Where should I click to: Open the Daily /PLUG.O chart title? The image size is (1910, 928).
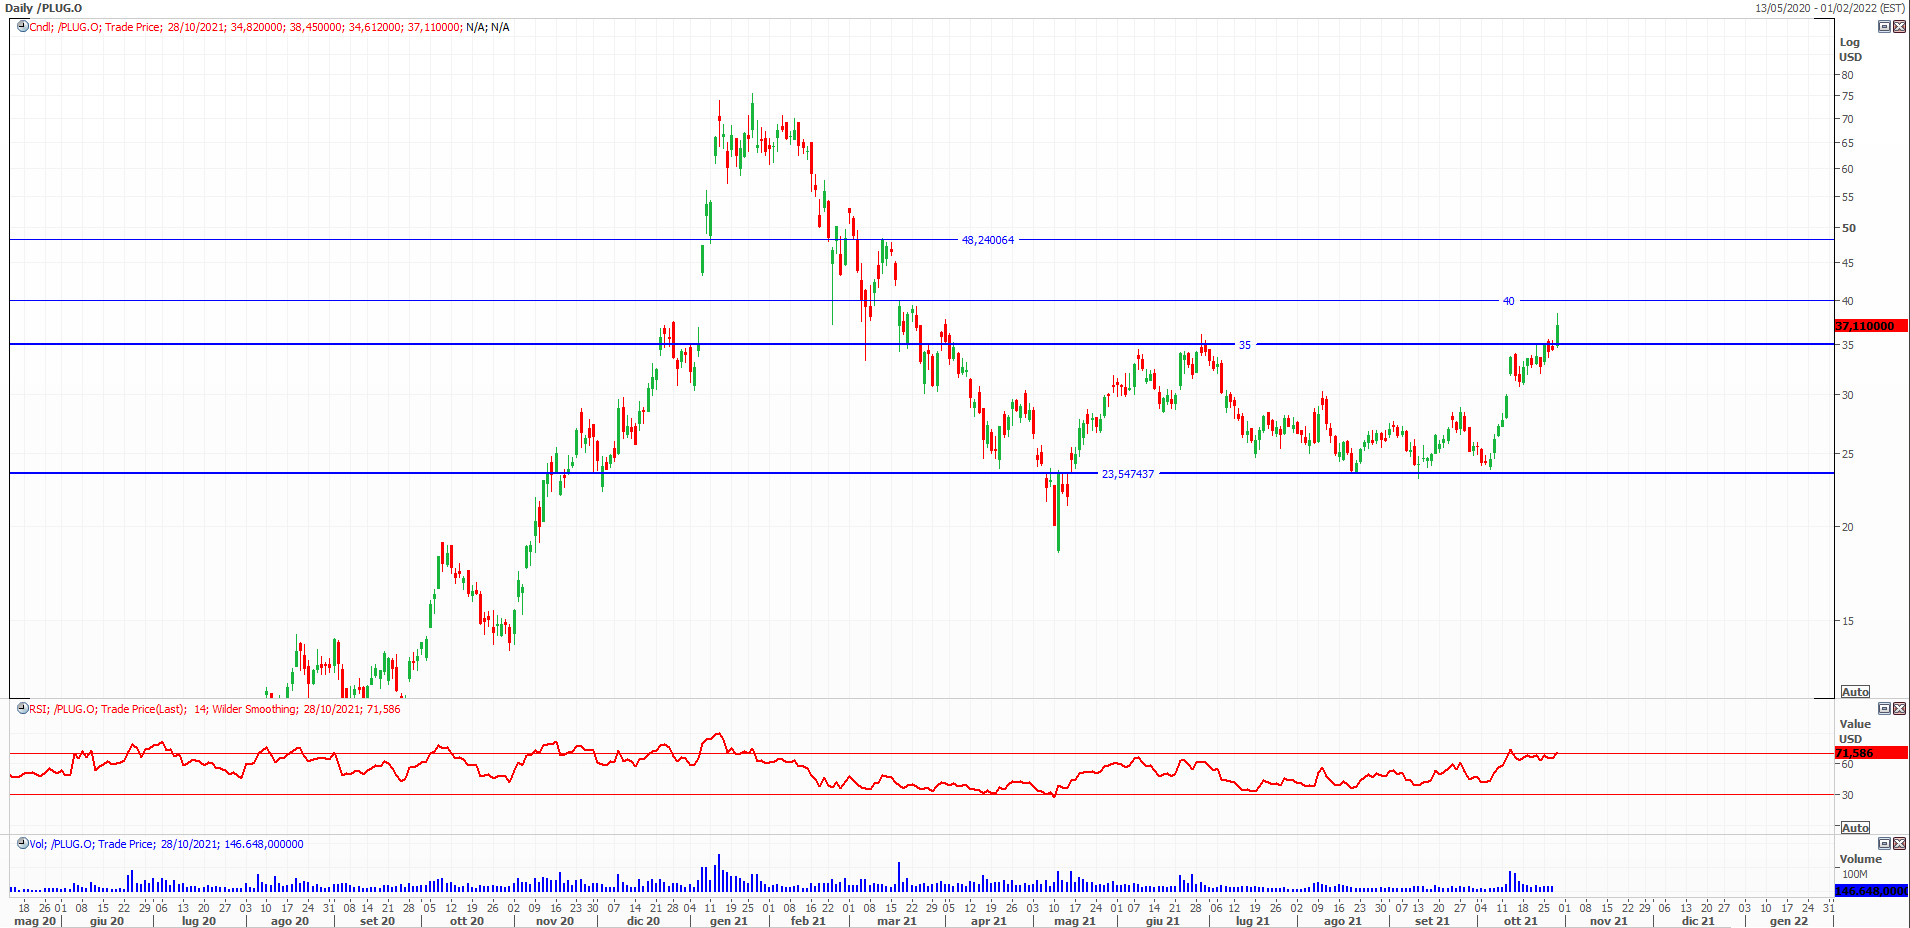[44, 8]
